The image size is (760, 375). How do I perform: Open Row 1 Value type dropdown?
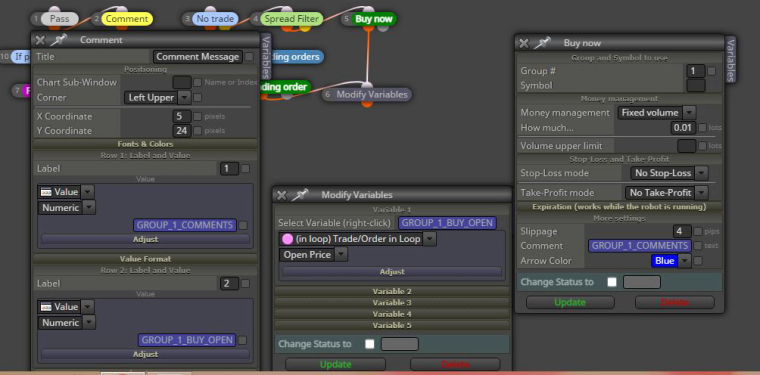(65, 192)
